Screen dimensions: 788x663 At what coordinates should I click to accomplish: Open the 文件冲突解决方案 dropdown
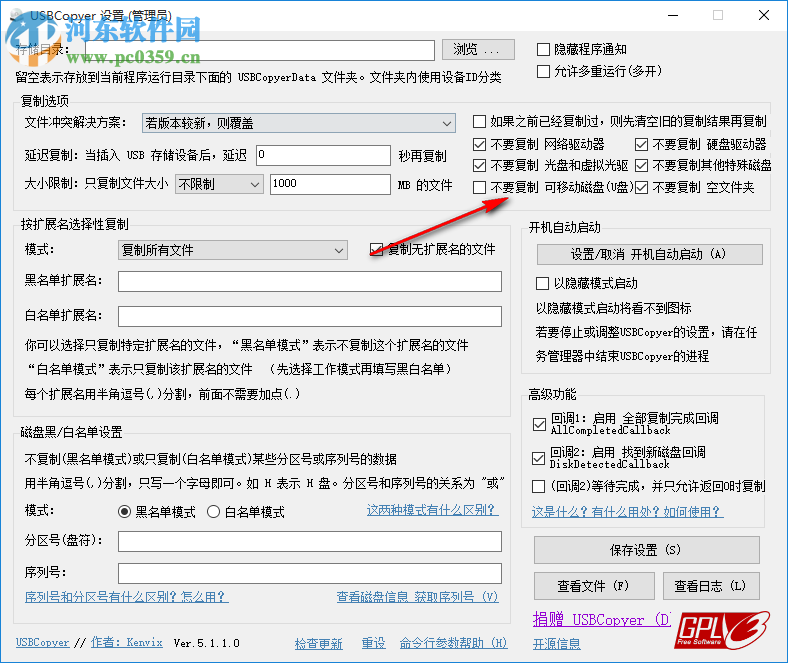pos(299,123)
